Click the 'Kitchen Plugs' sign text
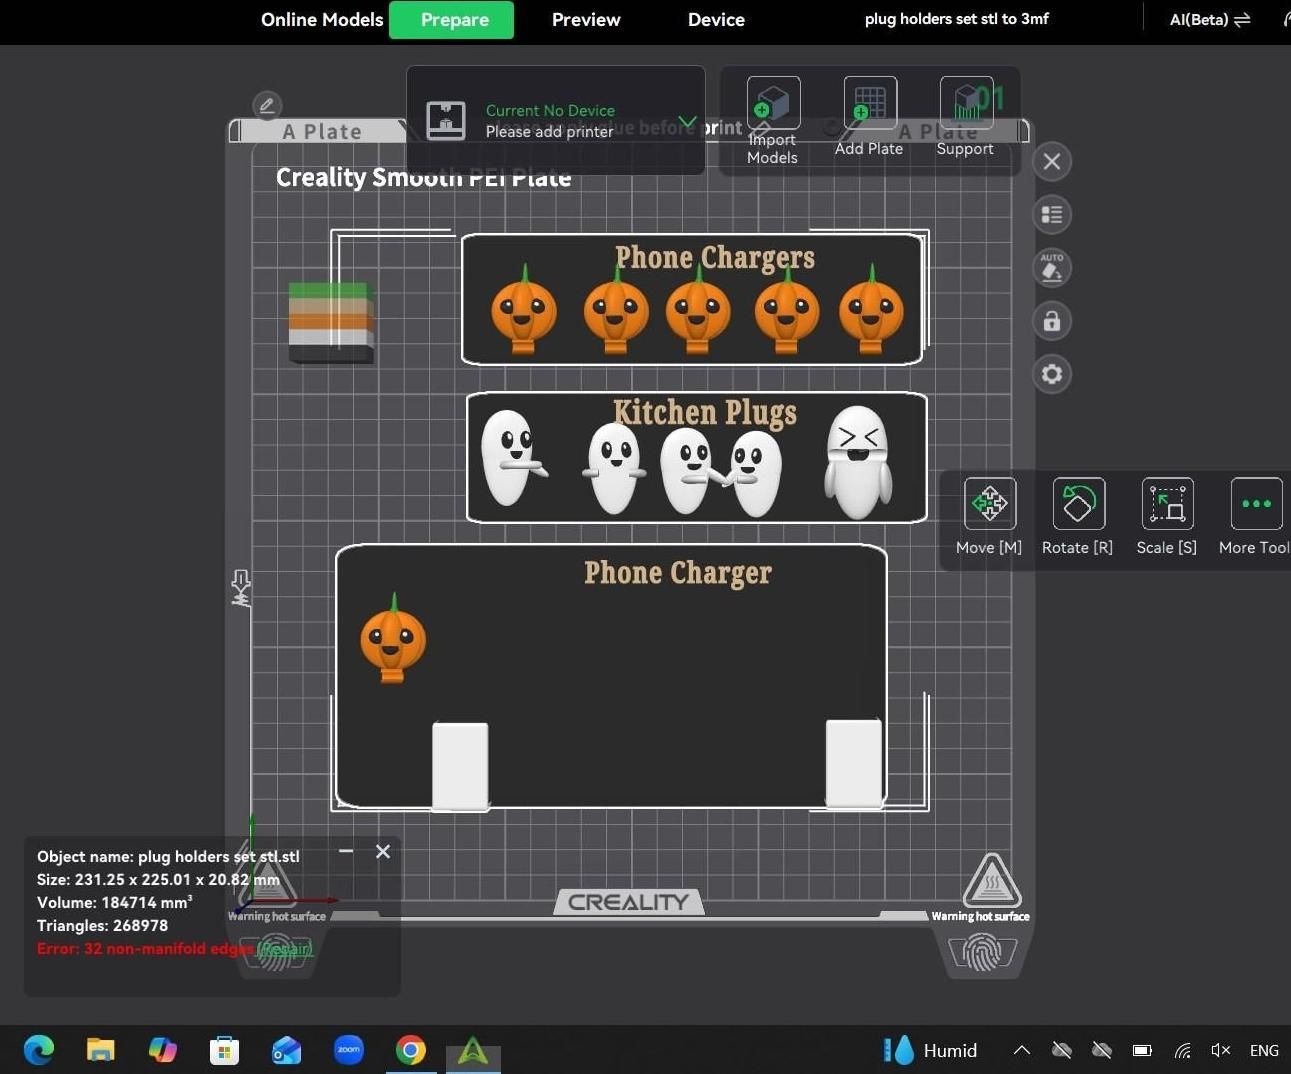The image size is (1291, 1074). [705, 413]
